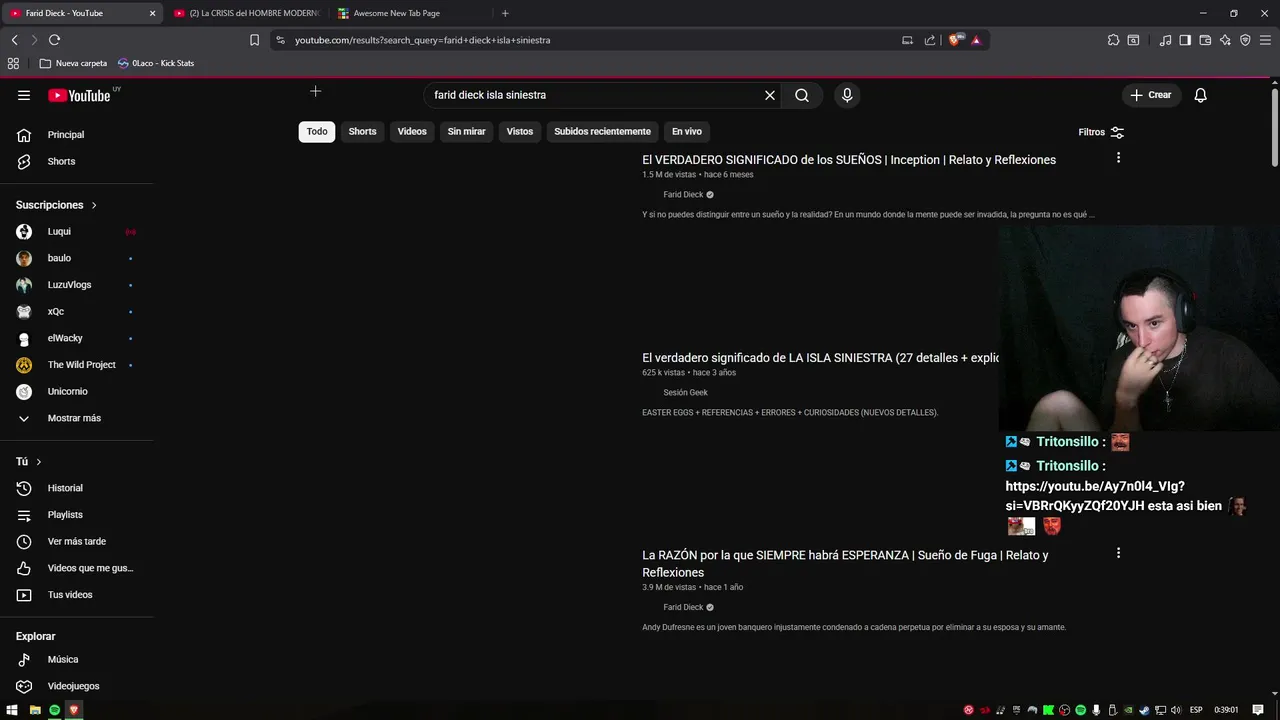Open the Leo AI sparkle icon
1280x720 pixels.
(x=1225, y=40)
